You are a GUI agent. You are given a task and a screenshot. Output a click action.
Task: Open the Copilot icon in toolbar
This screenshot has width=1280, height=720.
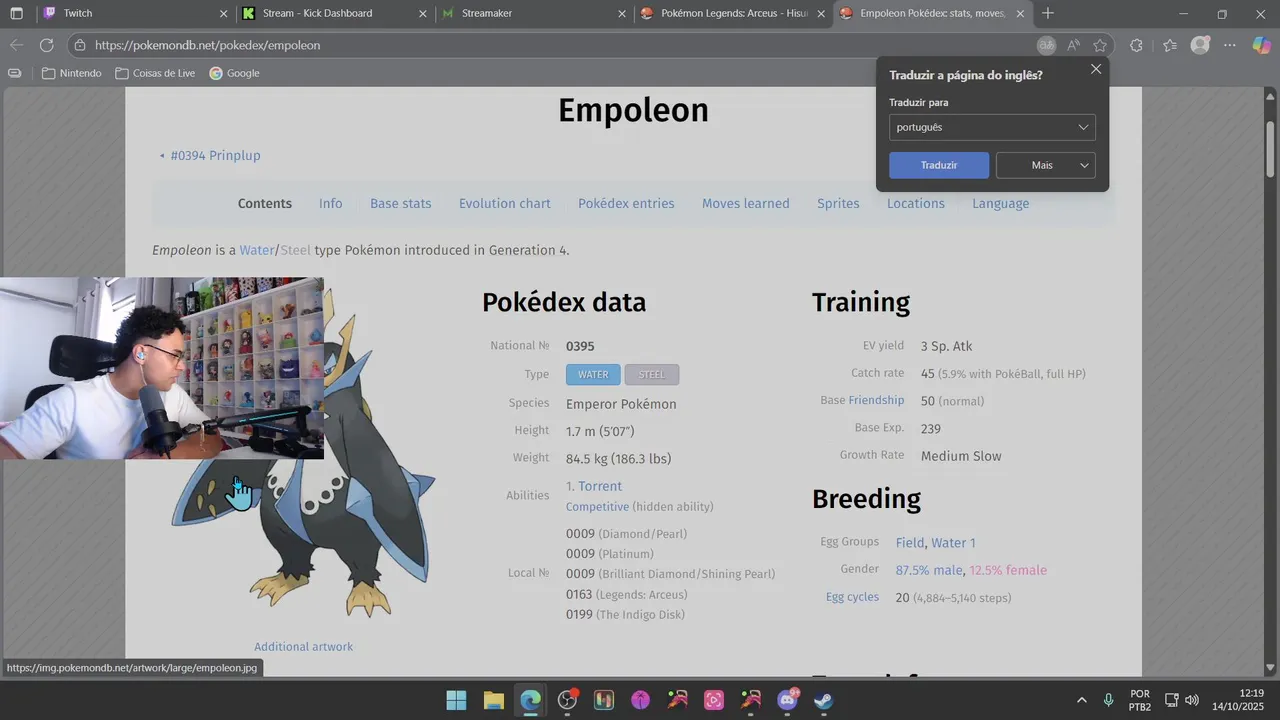[1261, 45]
